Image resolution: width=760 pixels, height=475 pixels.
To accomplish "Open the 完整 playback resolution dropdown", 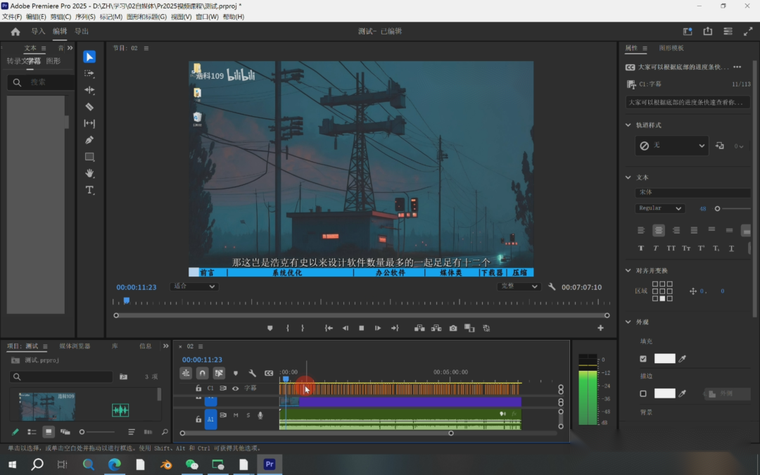I will [x=519, y=286].
